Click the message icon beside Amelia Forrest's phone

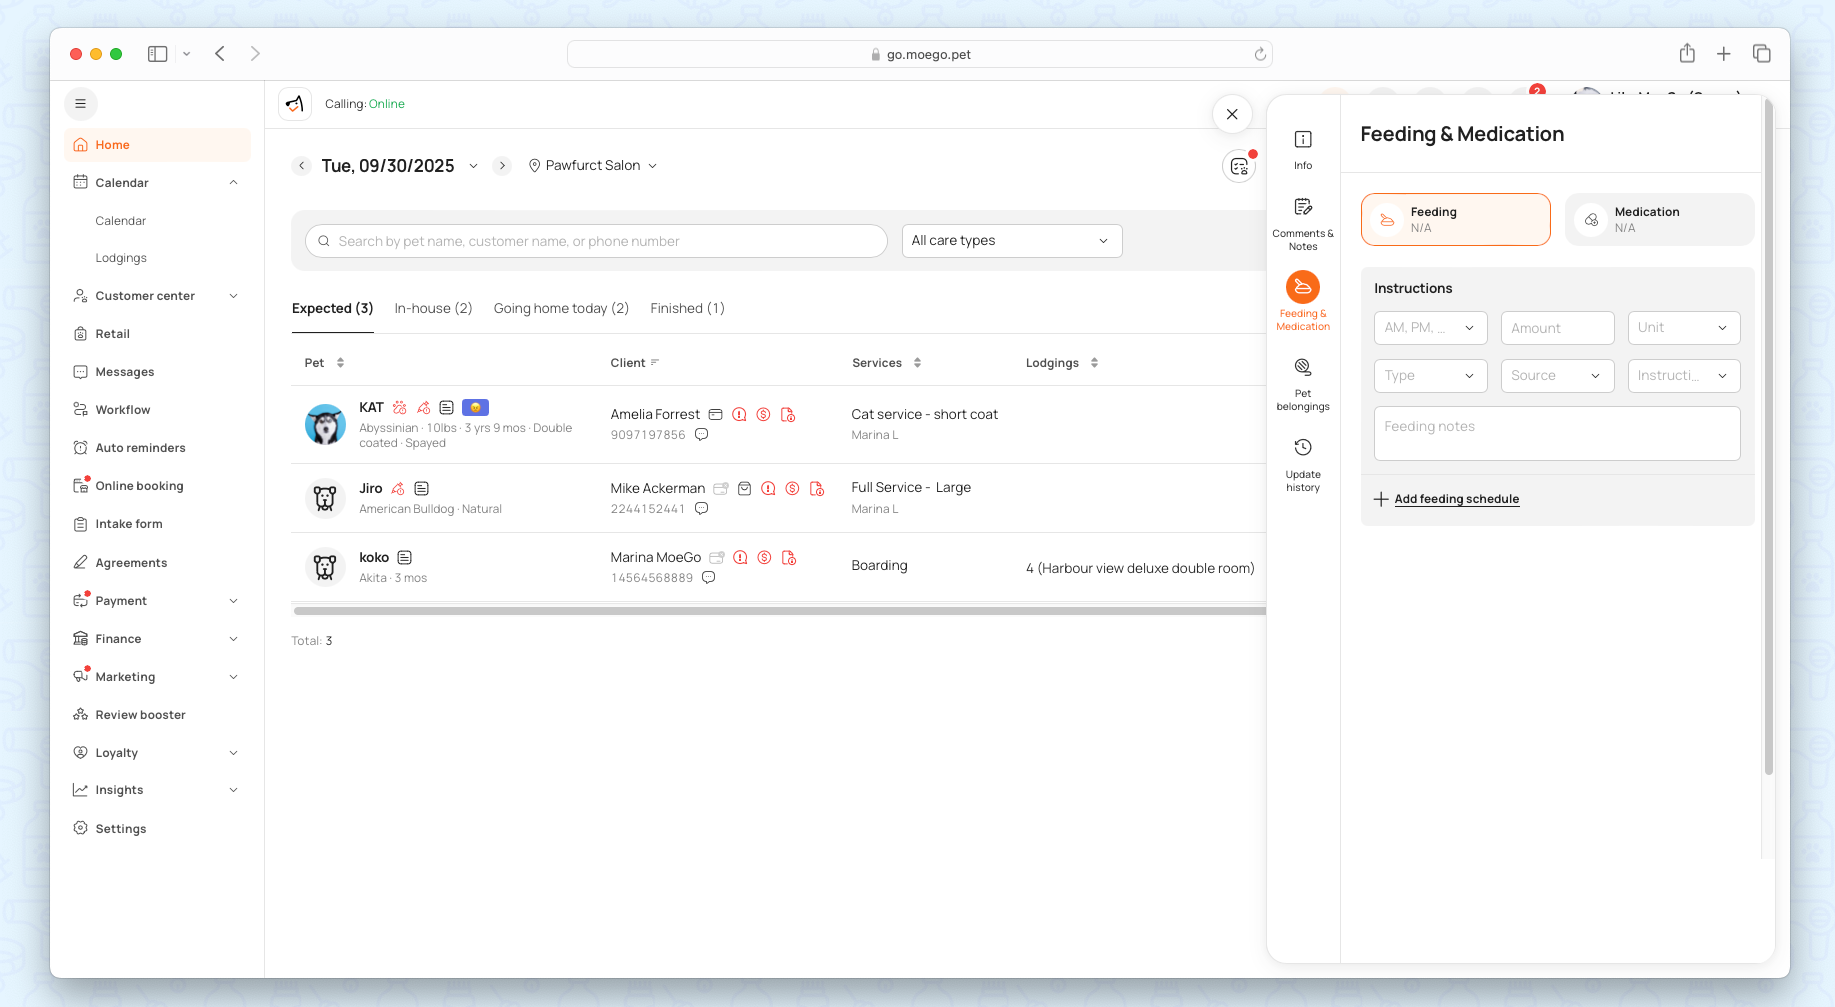(701, 435)
